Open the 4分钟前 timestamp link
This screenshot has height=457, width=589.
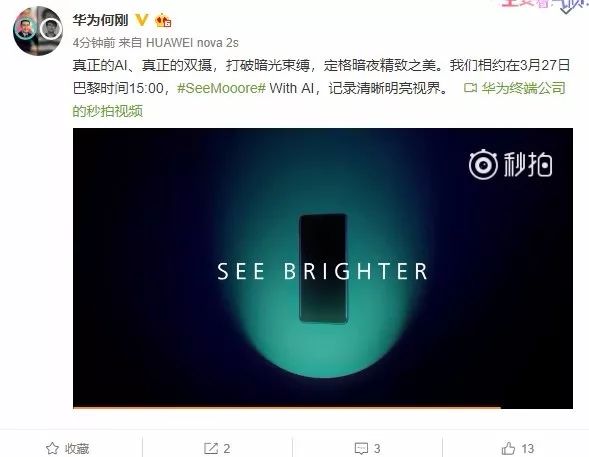pos(94,43)
